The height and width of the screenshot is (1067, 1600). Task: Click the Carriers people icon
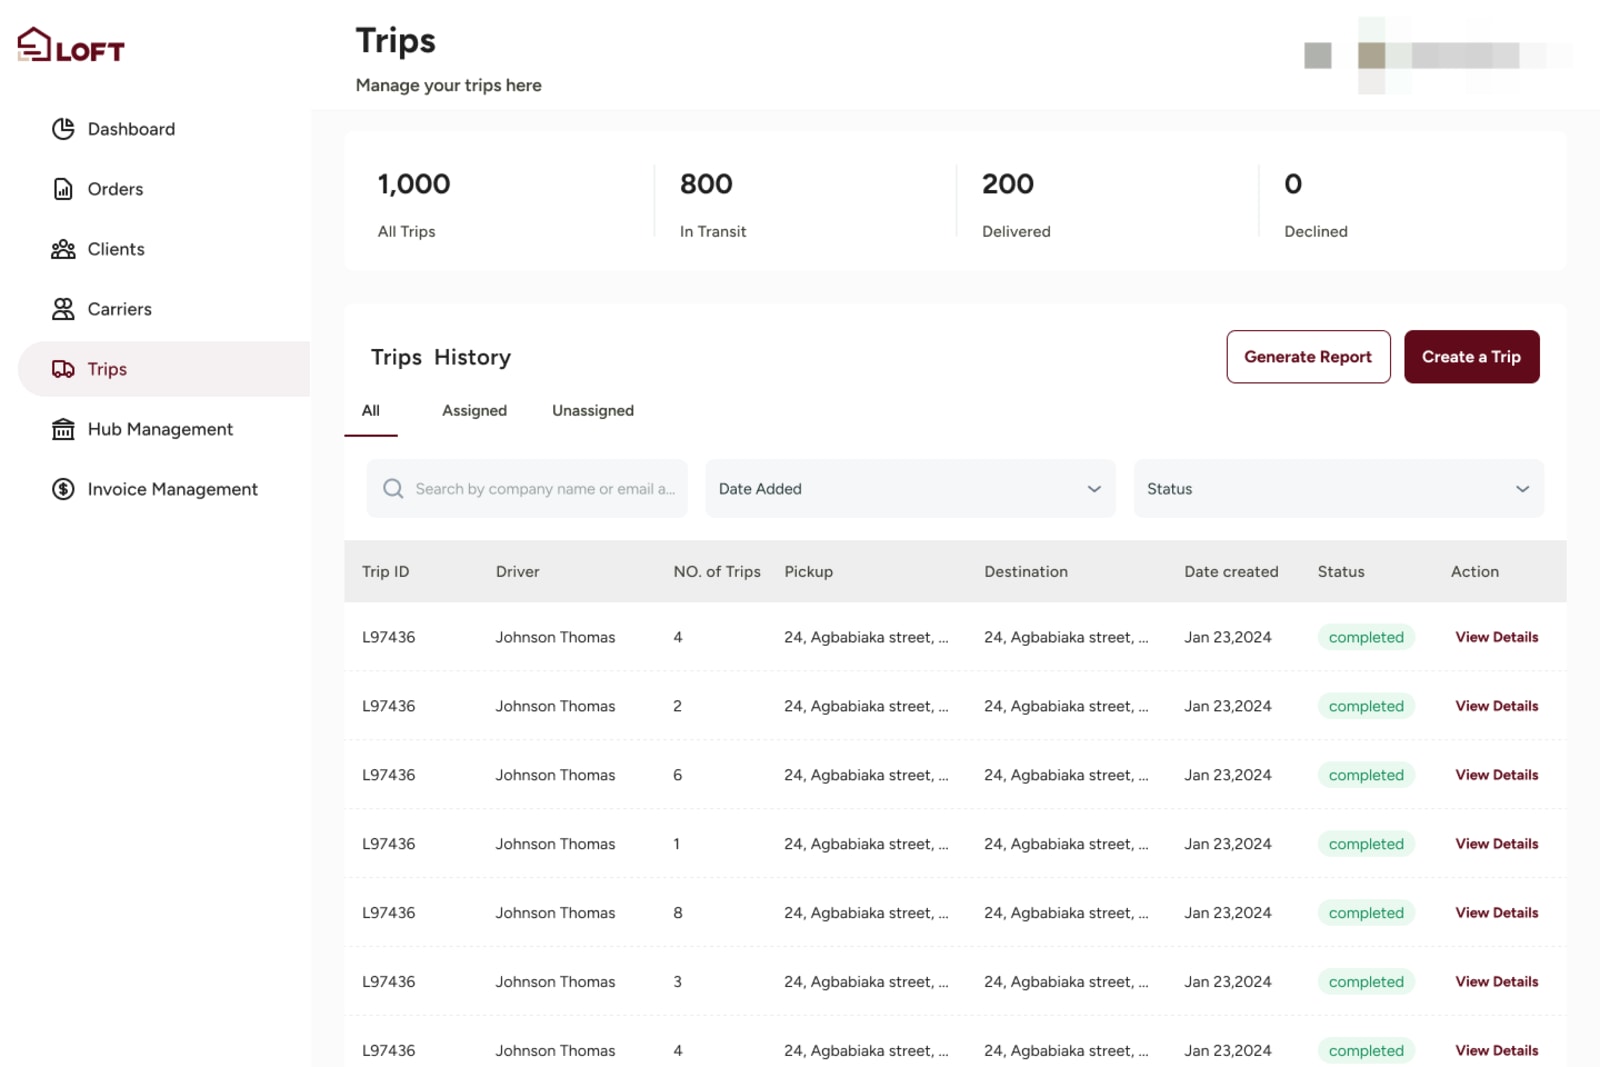[63, 309]
